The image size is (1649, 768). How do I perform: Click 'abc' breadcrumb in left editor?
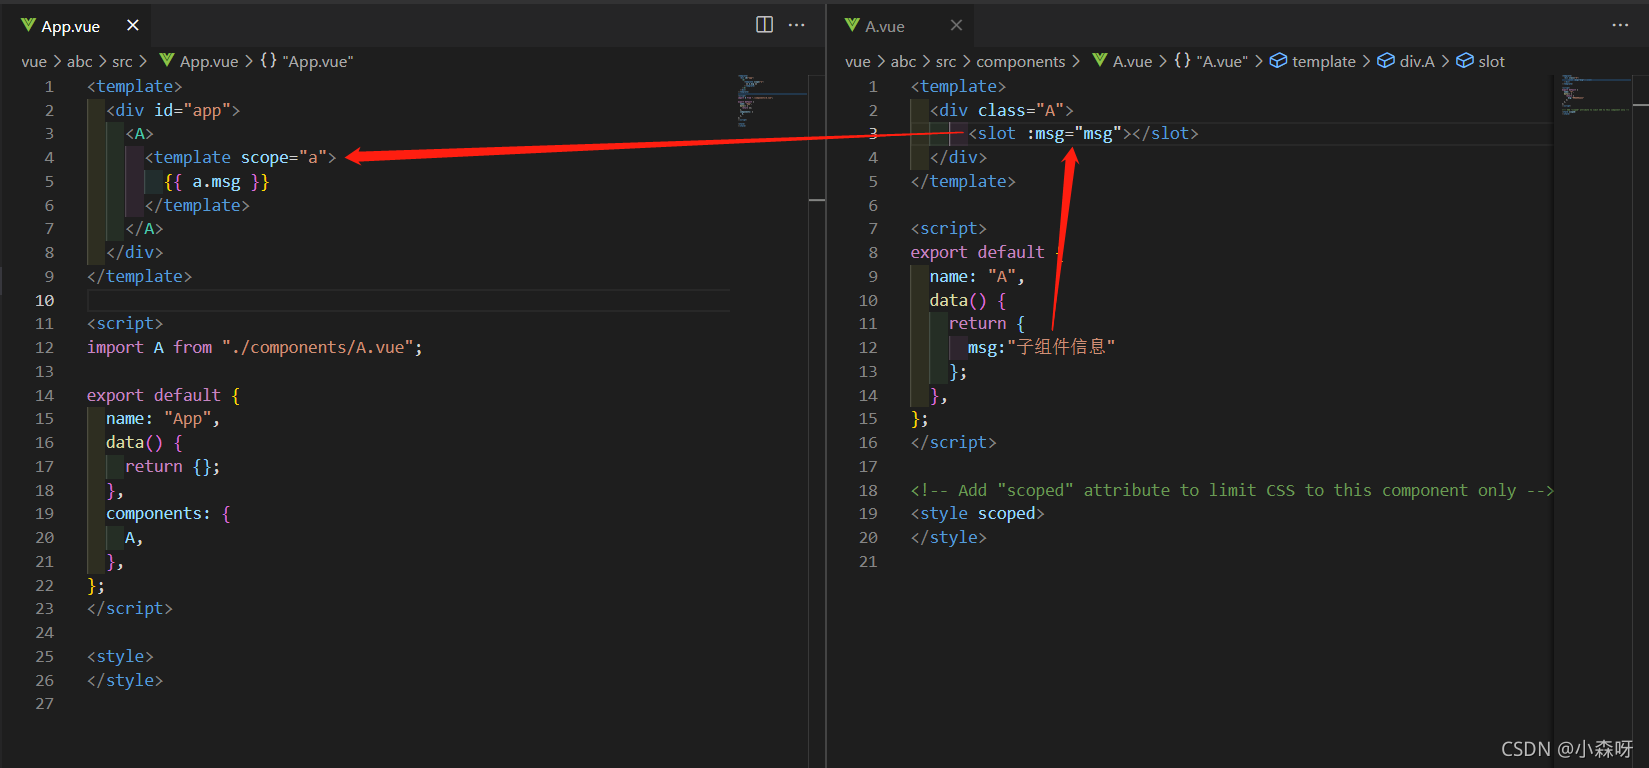coord(80,61)
